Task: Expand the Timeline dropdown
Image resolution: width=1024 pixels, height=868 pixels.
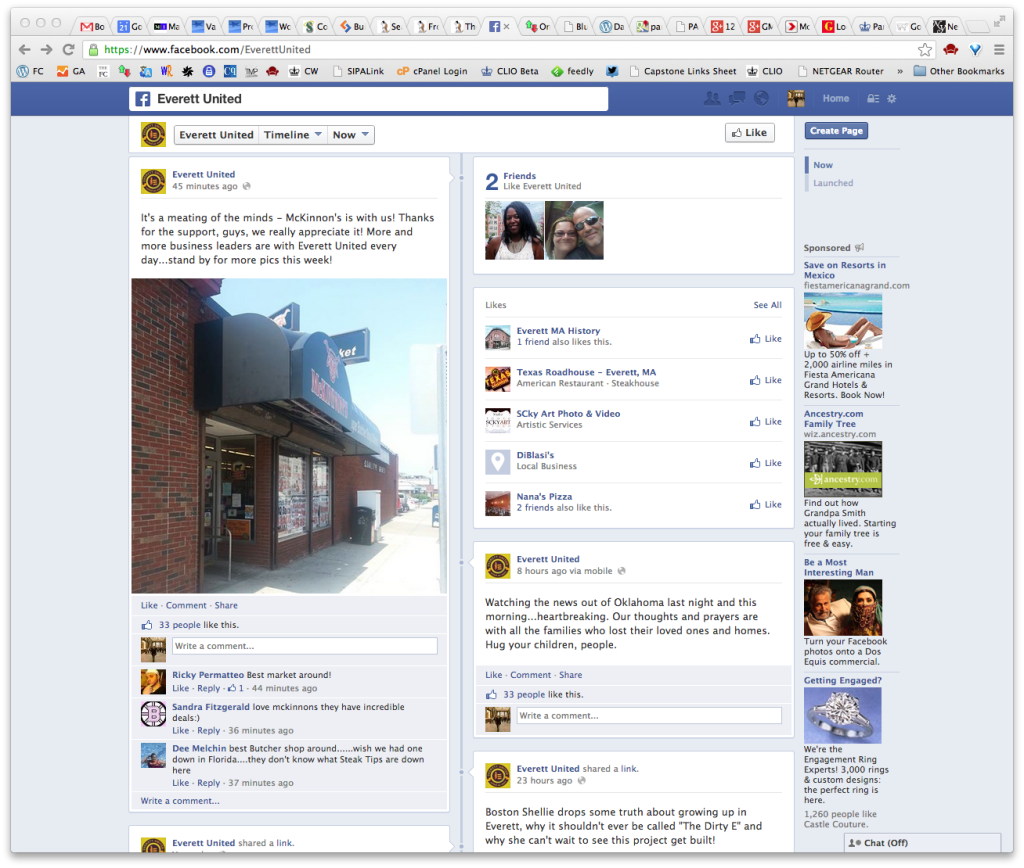Action: [293, 135]
